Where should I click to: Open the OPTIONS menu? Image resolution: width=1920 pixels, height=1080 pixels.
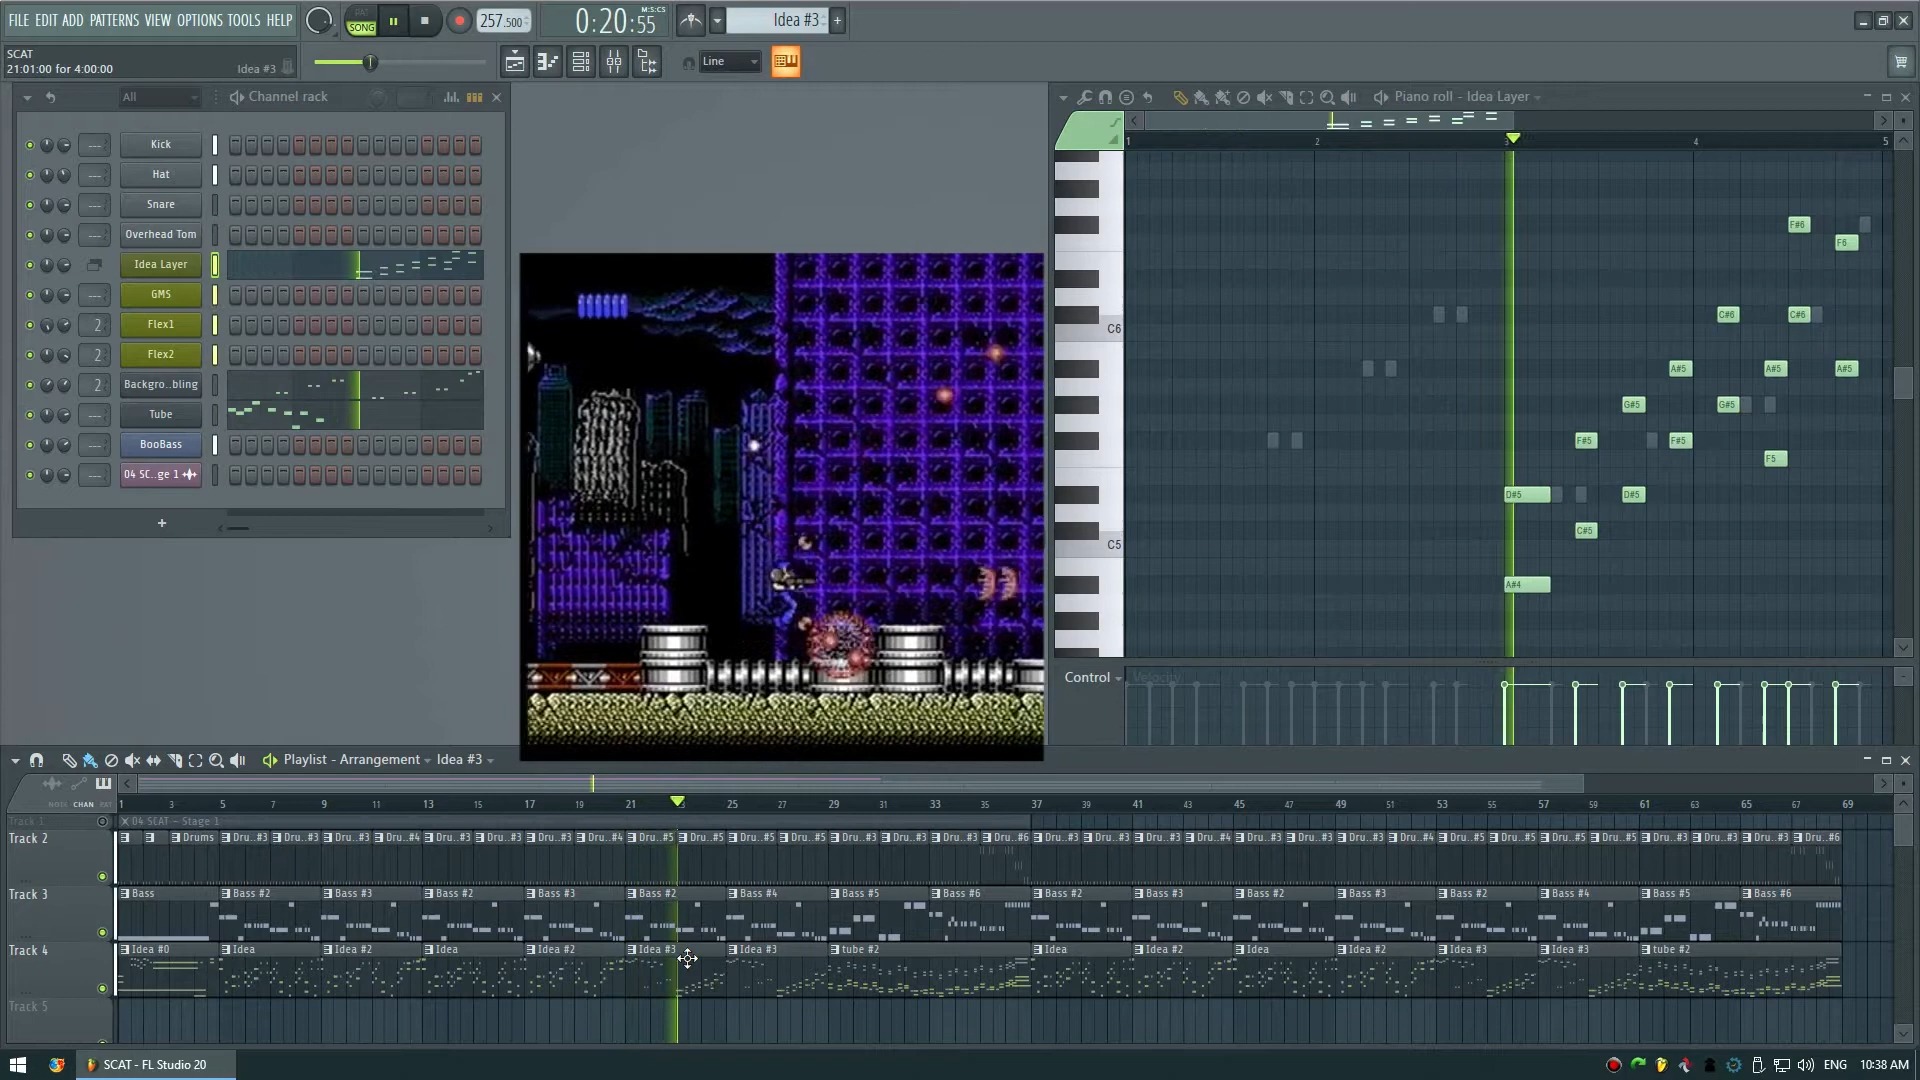click(200, 20)
